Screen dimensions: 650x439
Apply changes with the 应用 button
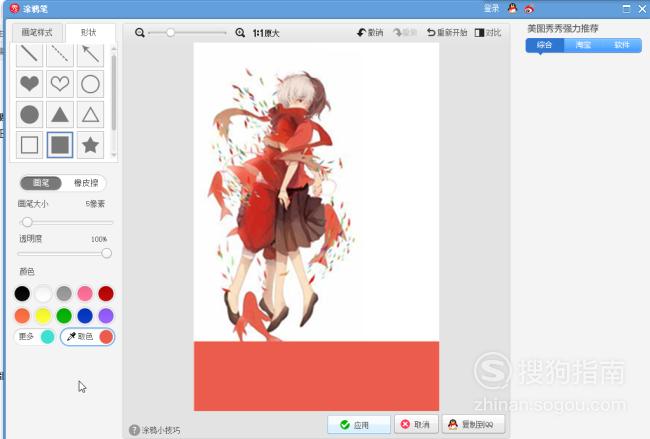tap(359, 425)
